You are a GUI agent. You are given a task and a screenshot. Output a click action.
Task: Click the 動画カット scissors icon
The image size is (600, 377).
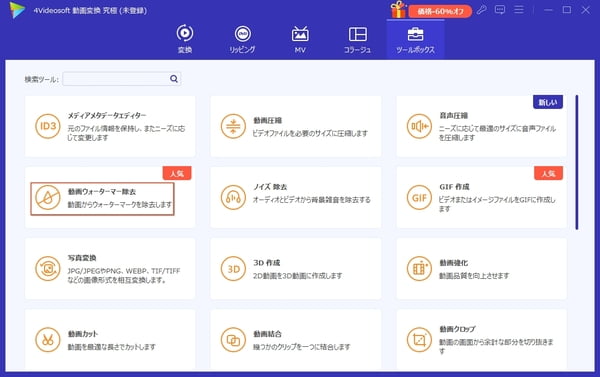click(x=48, y=339)
